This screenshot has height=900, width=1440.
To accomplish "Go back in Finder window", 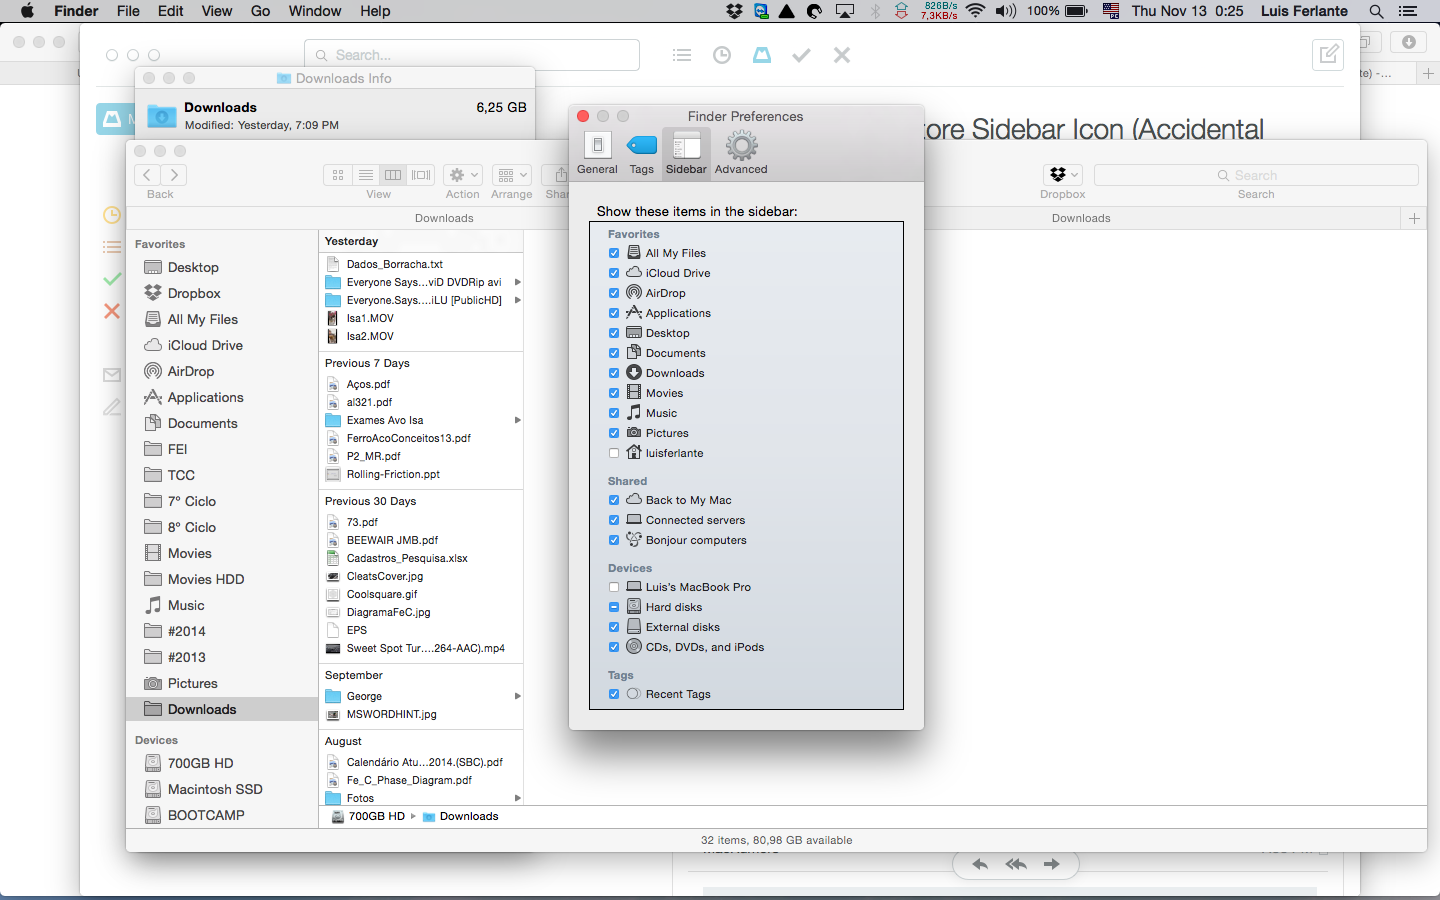I will click(147, 175).
